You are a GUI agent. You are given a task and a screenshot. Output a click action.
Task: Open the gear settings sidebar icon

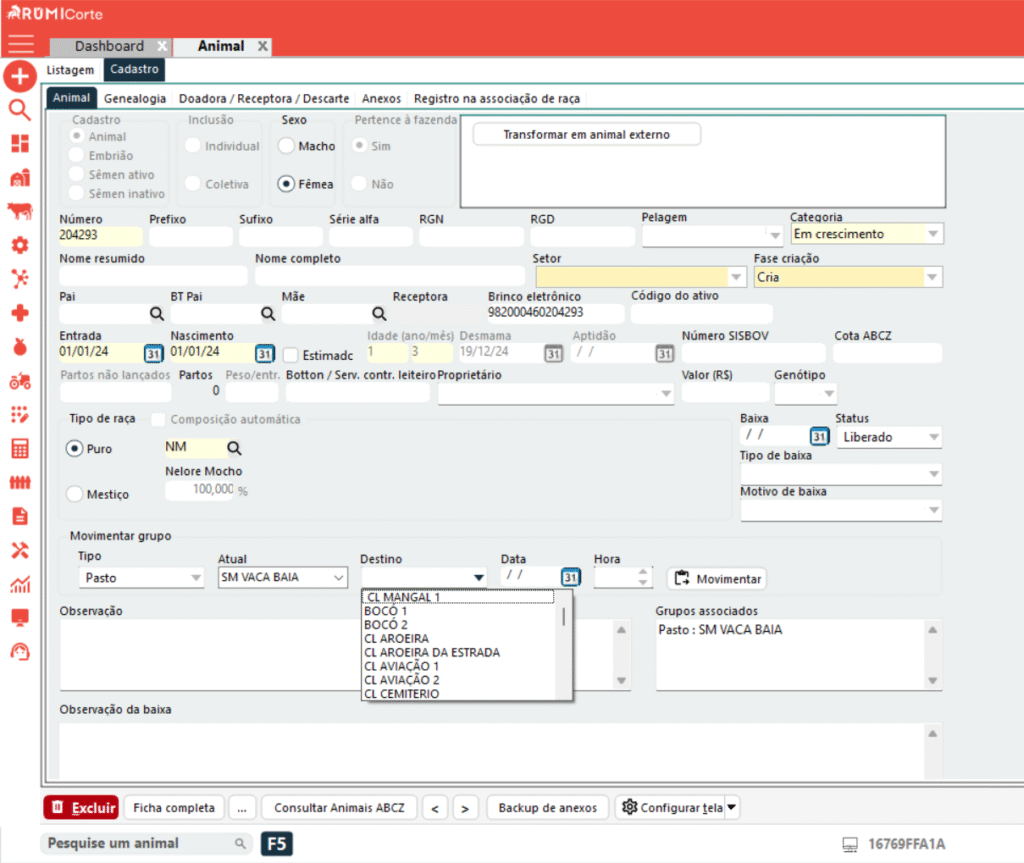[20, 245]
